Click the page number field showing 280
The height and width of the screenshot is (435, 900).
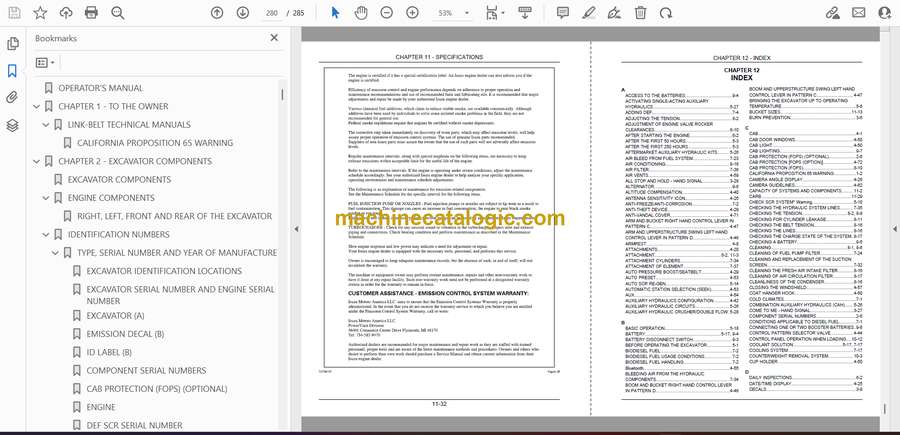tap(273, 13)
